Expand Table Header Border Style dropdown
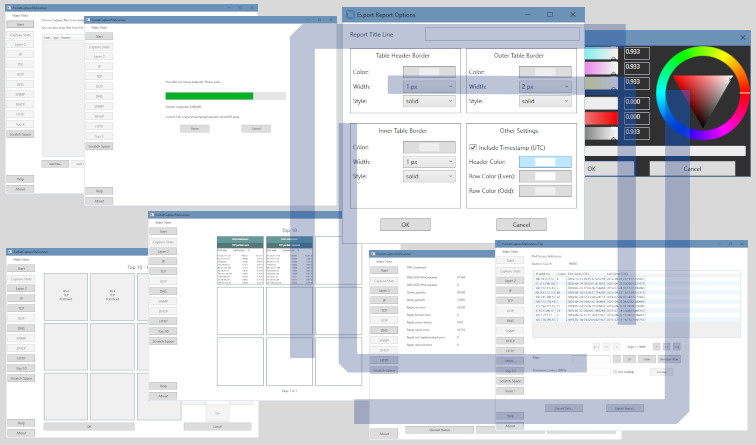The image size is (756, 445). pos(429,101)
